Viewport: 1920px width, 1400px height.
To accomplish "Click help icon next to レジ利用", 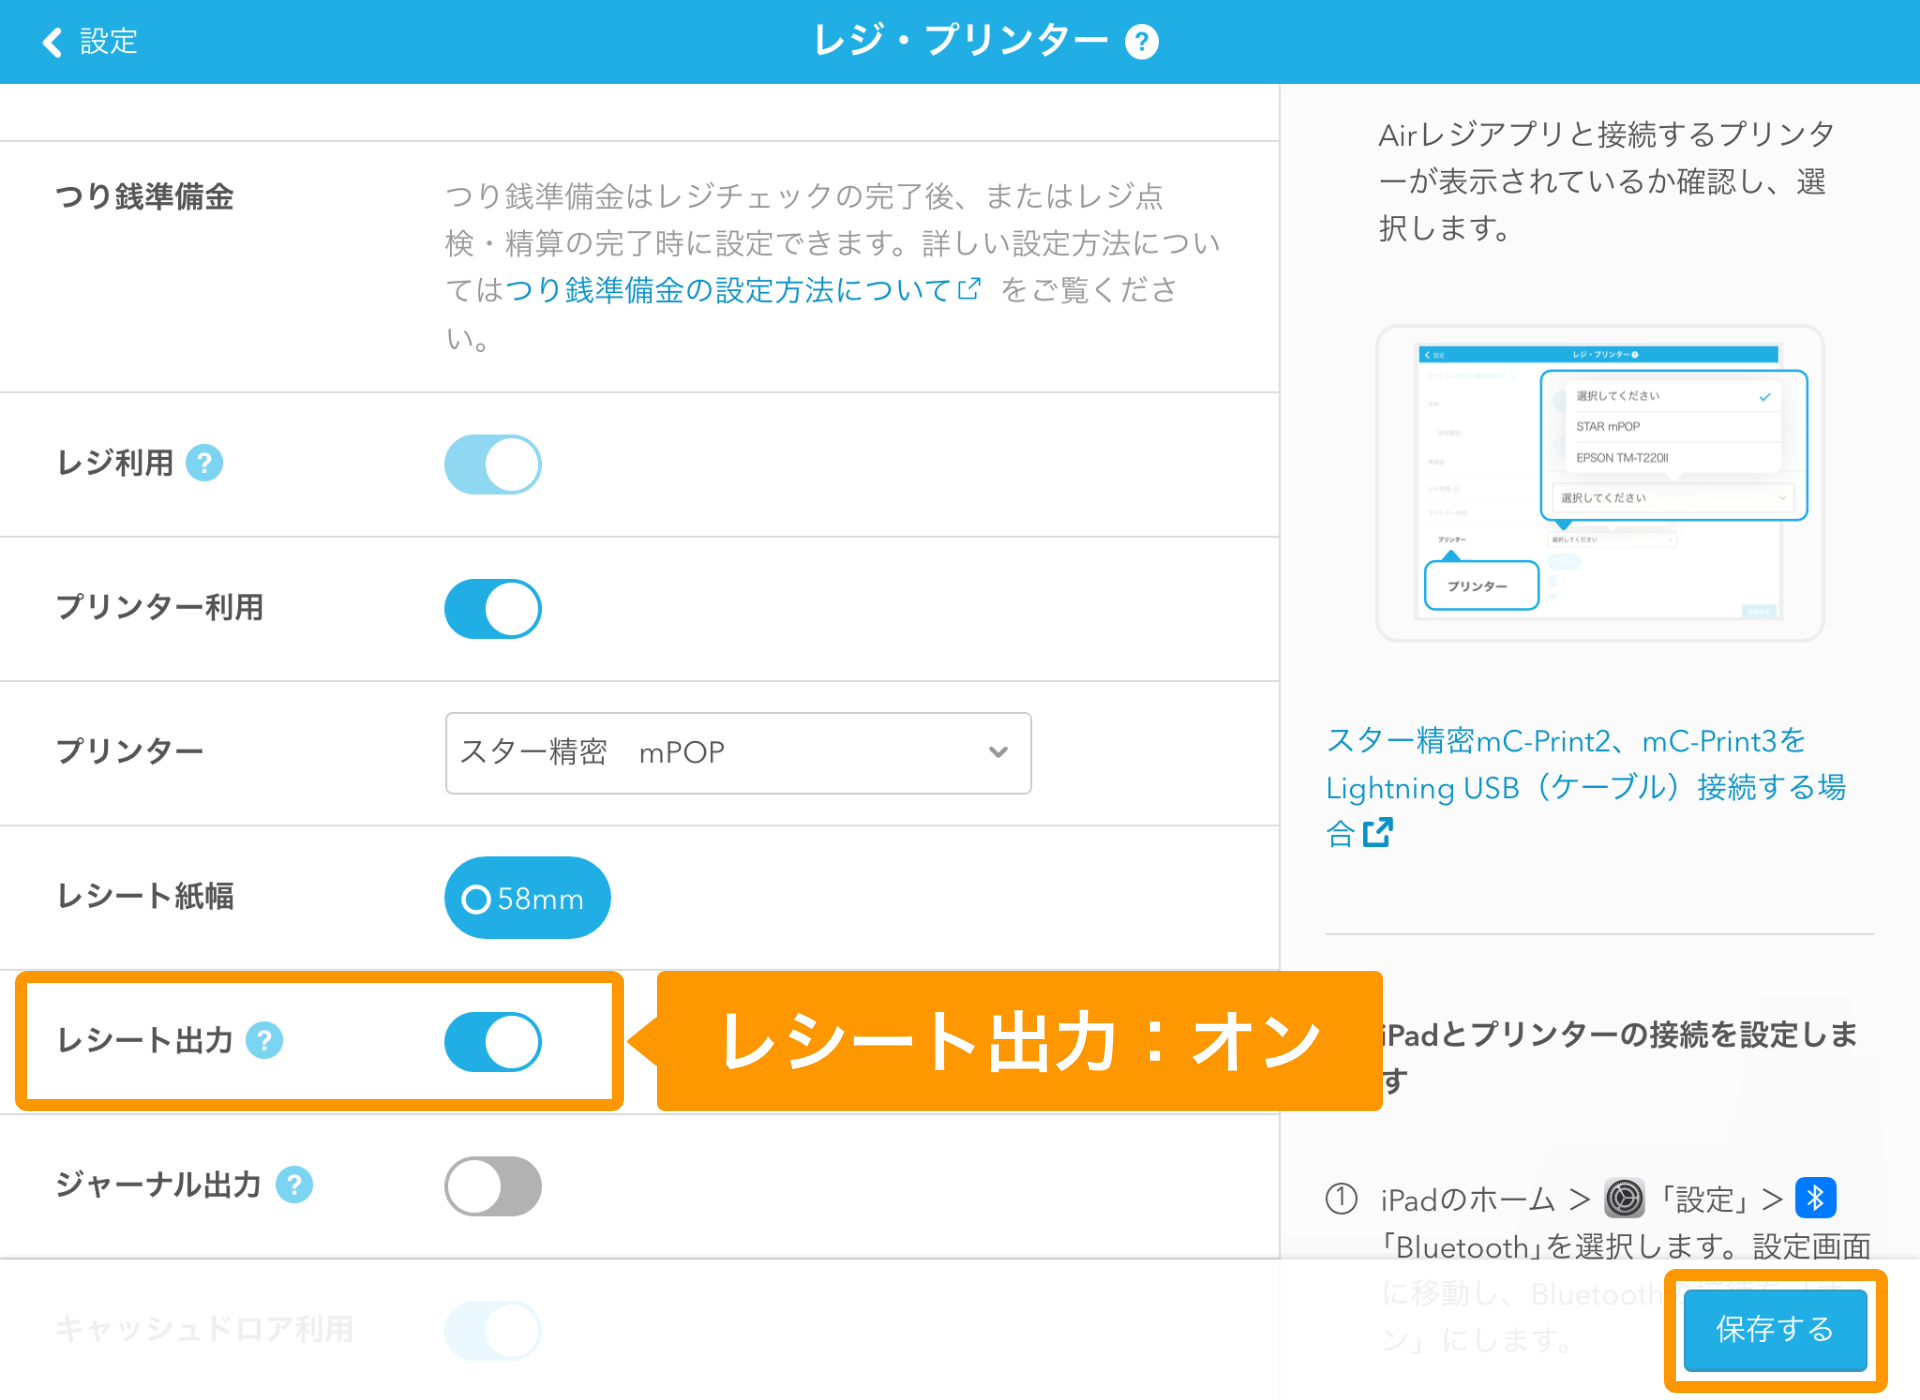I will 205,463.
